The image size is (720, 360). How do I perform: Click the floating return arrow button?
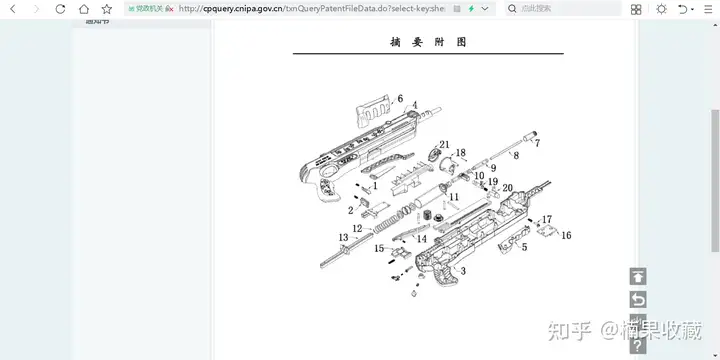pos(638,300)
